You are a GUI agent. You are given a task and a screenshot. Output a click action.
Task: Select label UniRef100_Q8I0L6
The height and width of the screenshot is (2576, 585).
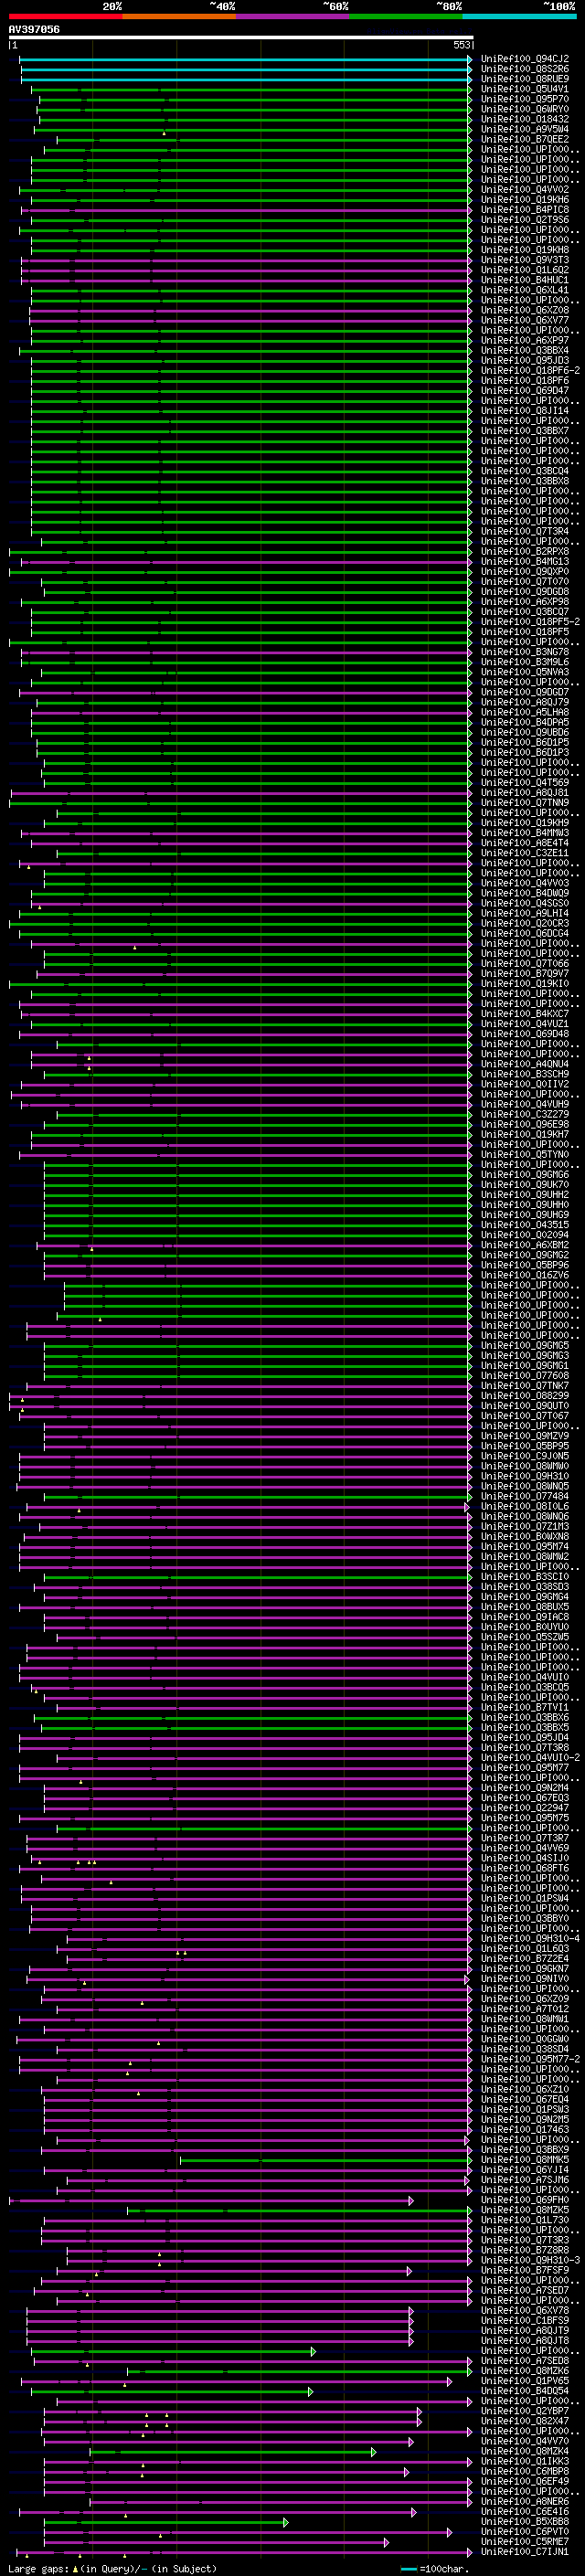point(525,1506)
